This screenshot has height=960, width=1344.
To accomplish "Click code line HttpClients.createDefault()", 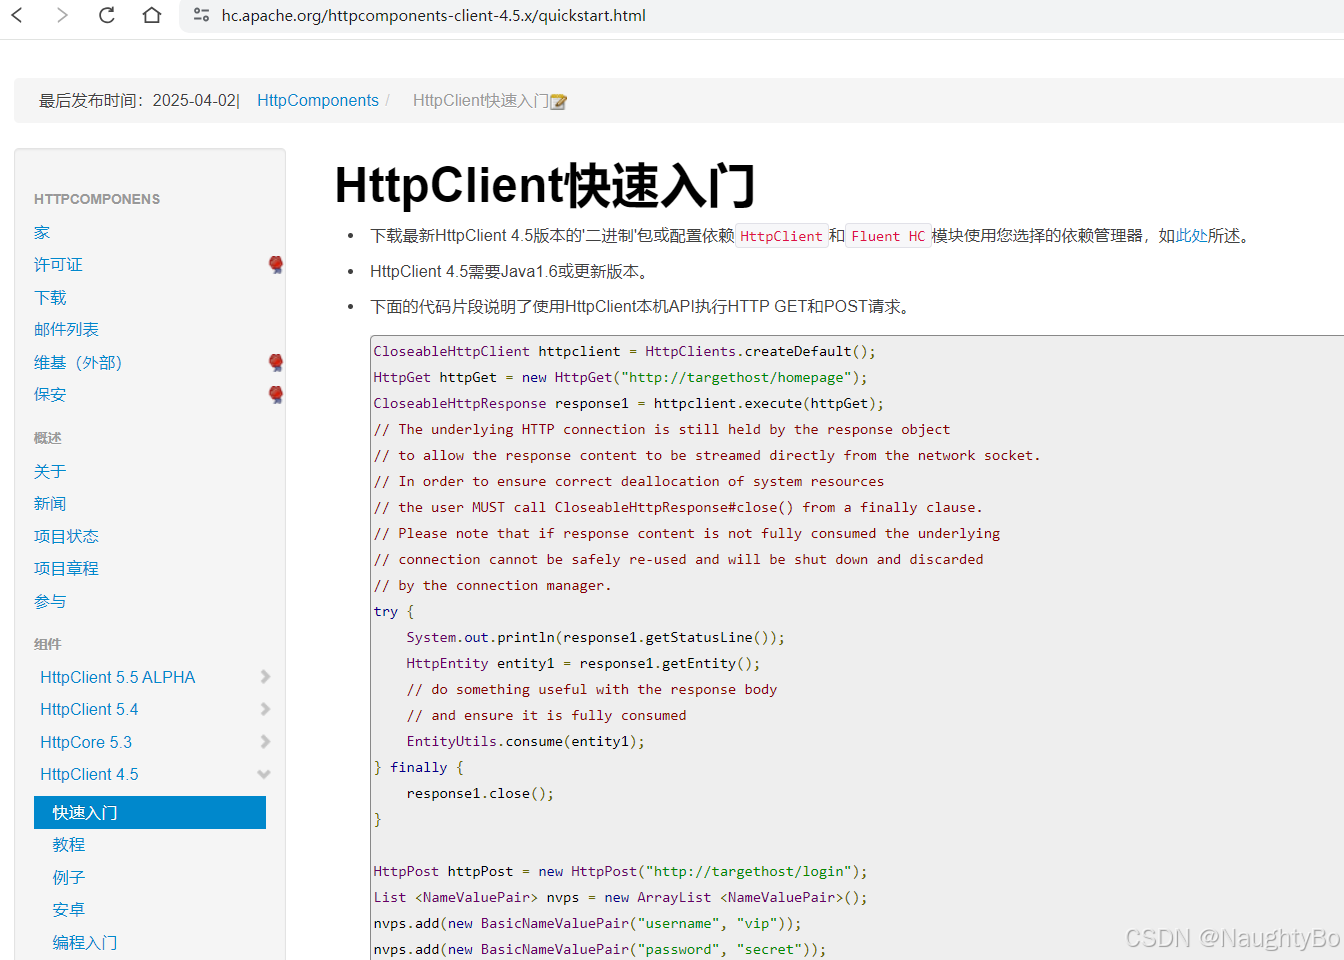I will [624, 351].
